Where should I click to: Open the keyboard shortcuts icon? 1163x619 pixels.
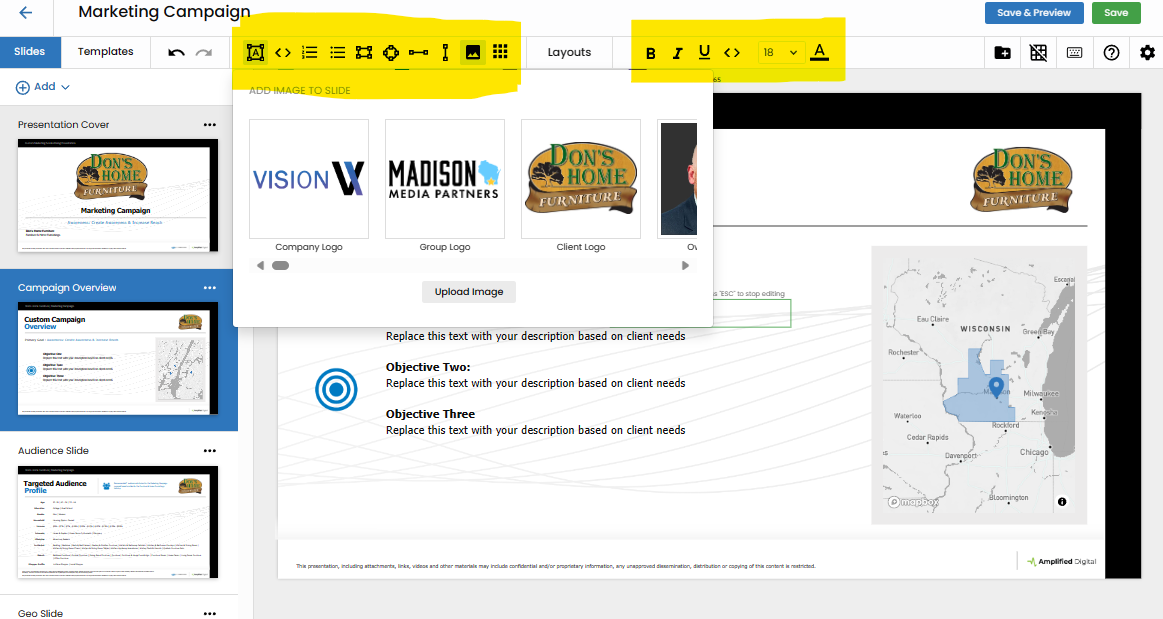click(x=1075, y=53)
